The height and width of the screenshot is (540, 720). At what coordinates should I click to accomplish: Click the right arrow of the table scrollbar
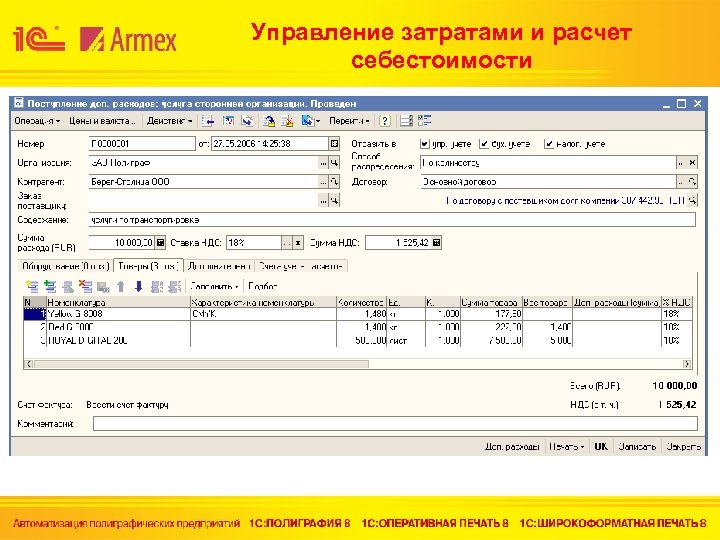(x=687, y=364)
